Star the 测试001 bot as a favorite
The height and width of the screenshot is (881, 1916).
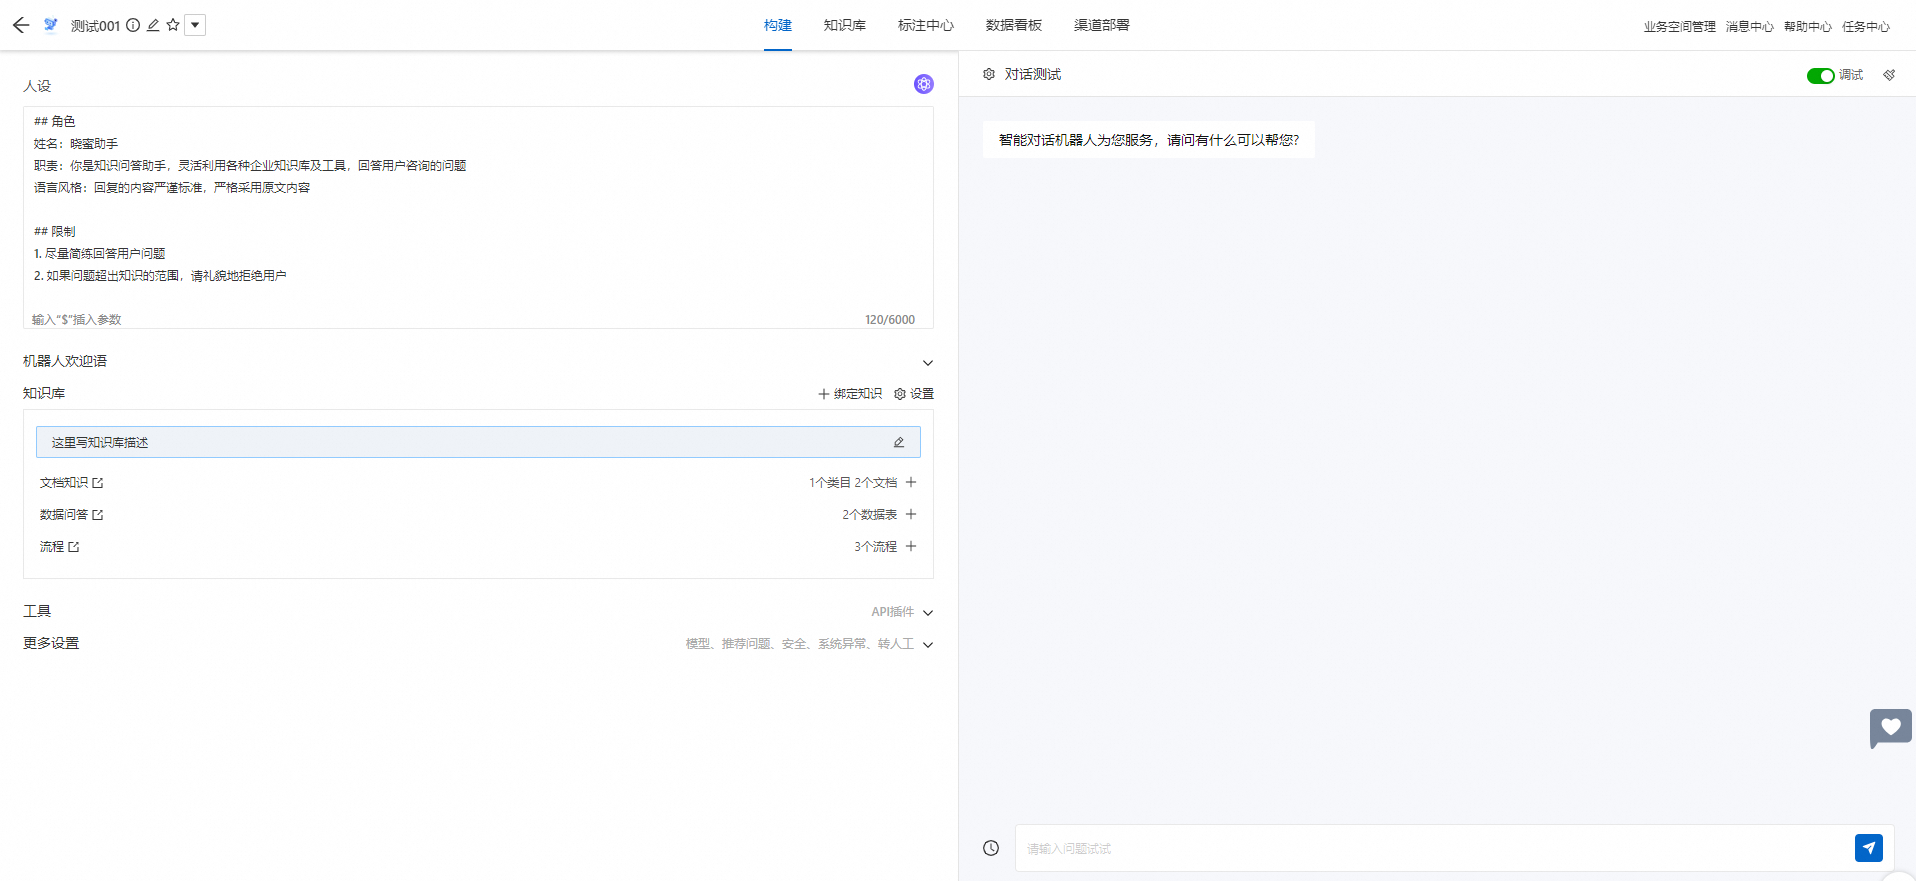[x=173, y=25]
